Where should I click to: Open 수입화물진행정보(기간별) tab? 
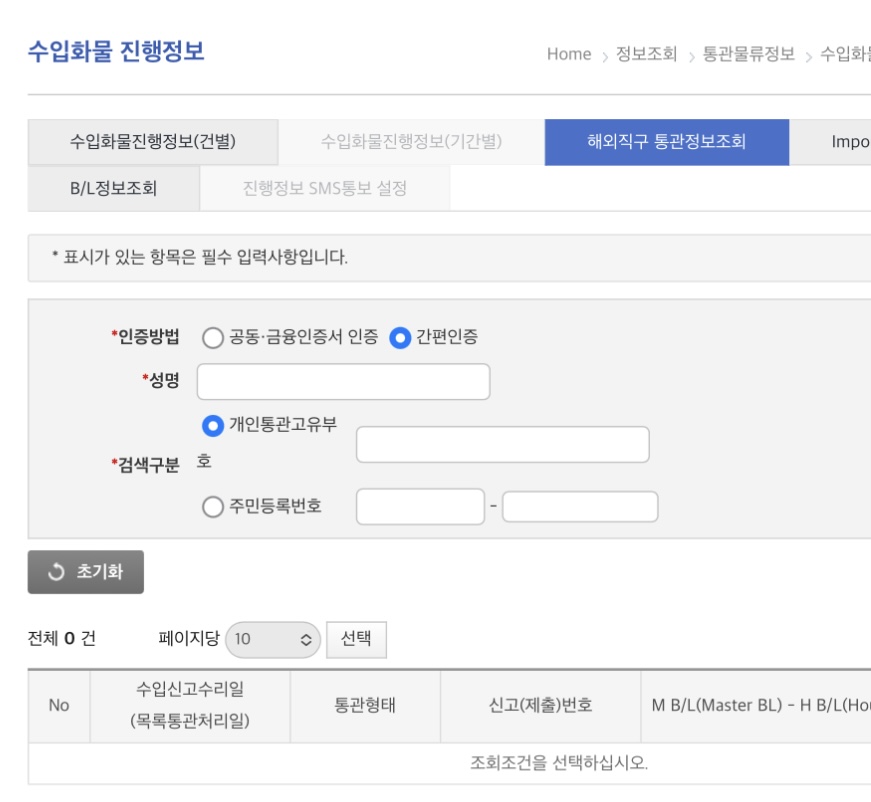[411, 142]
